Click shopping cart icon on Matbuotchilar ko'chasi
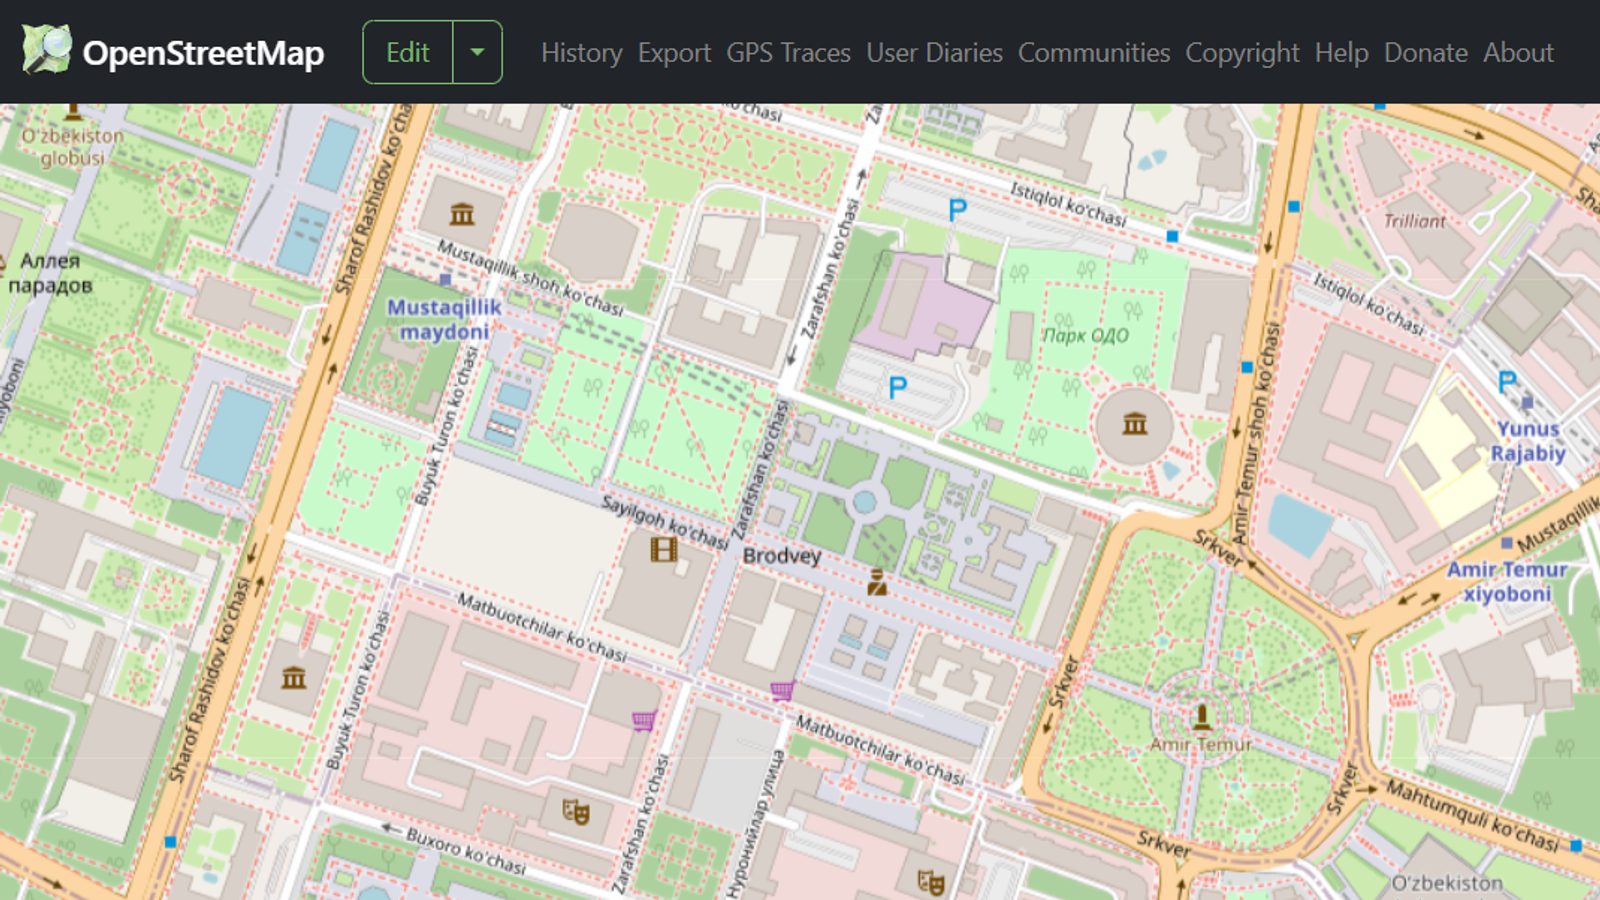This screenshot has width=1600, height=900. click(782, 690)
